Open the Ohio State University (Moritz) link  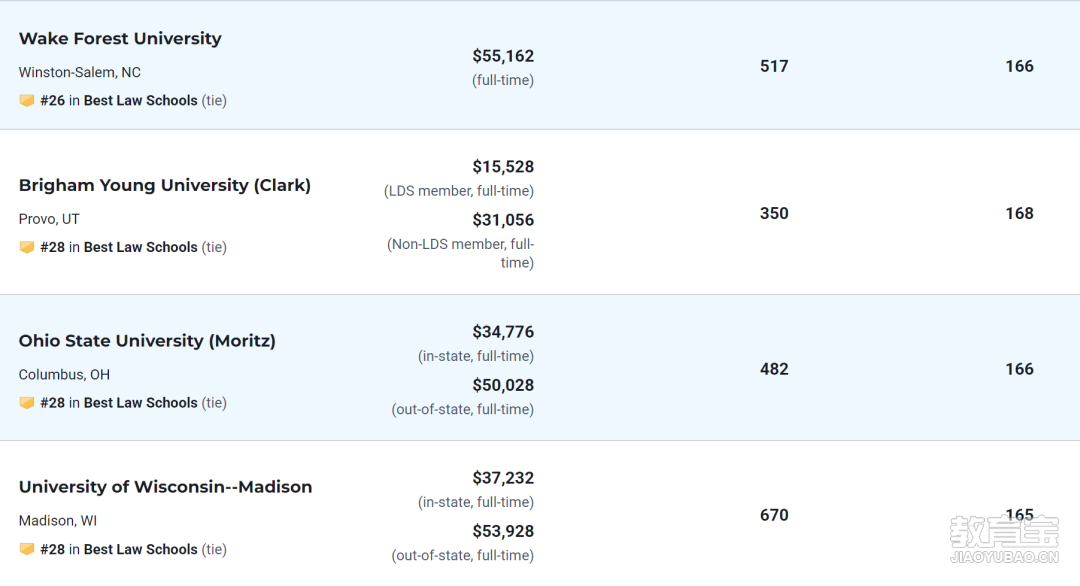147,341
